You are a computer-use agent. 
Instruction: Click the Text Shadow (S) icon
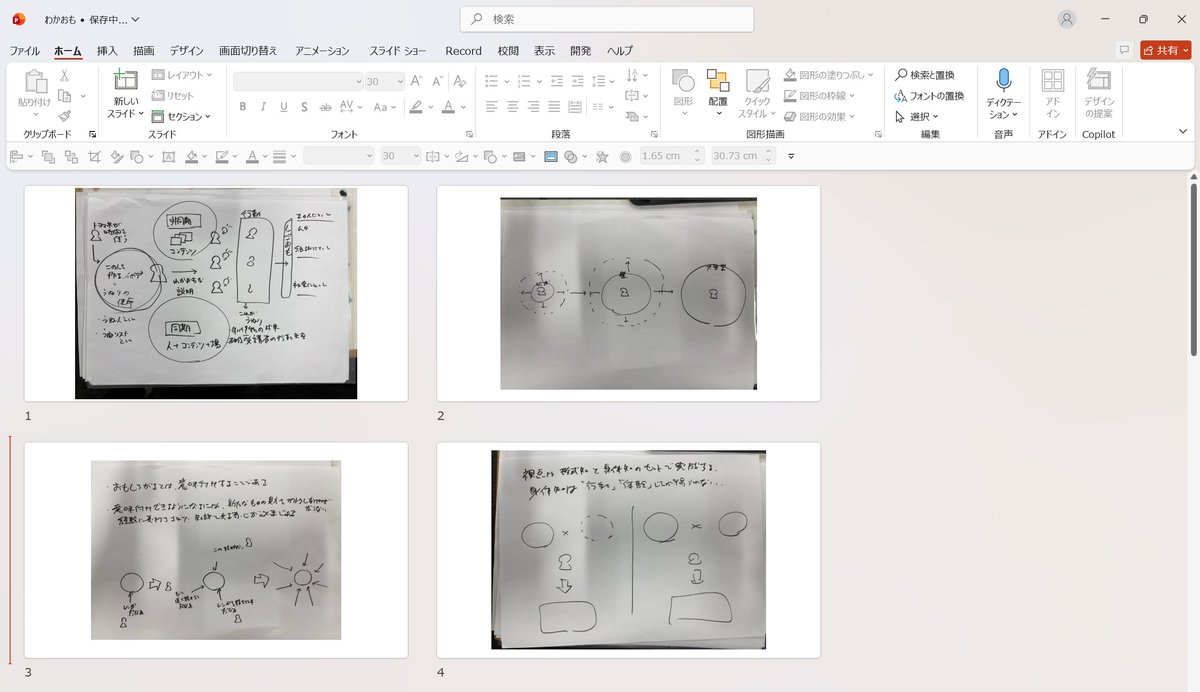(x=304, y=107)
